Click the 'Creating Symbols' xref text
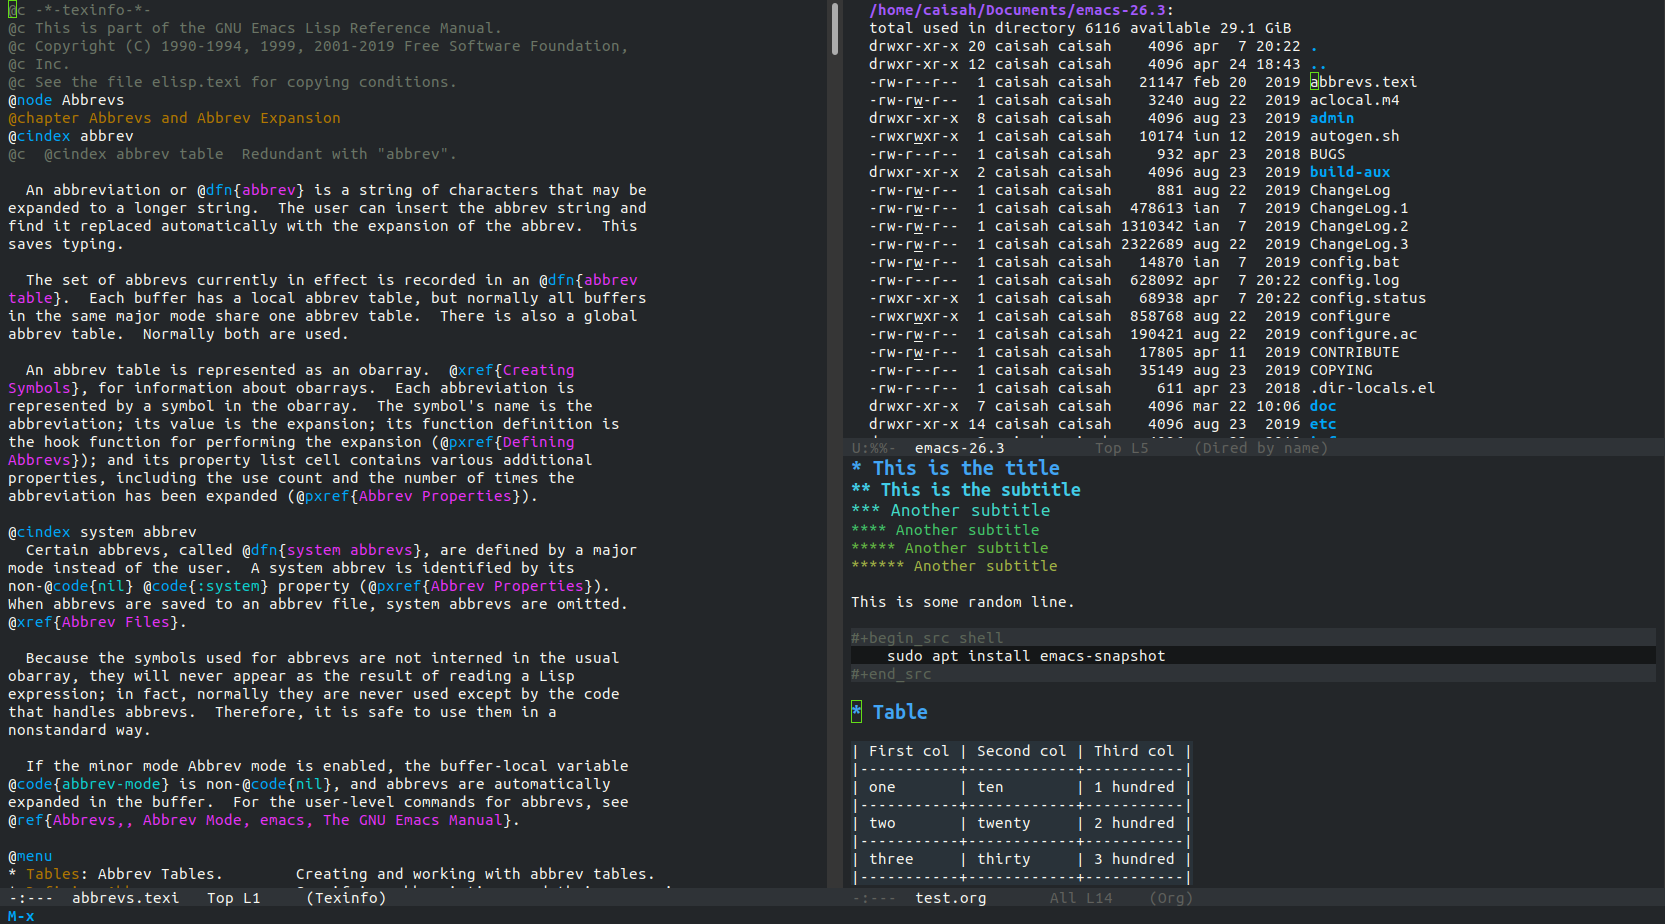This screenshot has height=924, width=1665. coord(539,370)
